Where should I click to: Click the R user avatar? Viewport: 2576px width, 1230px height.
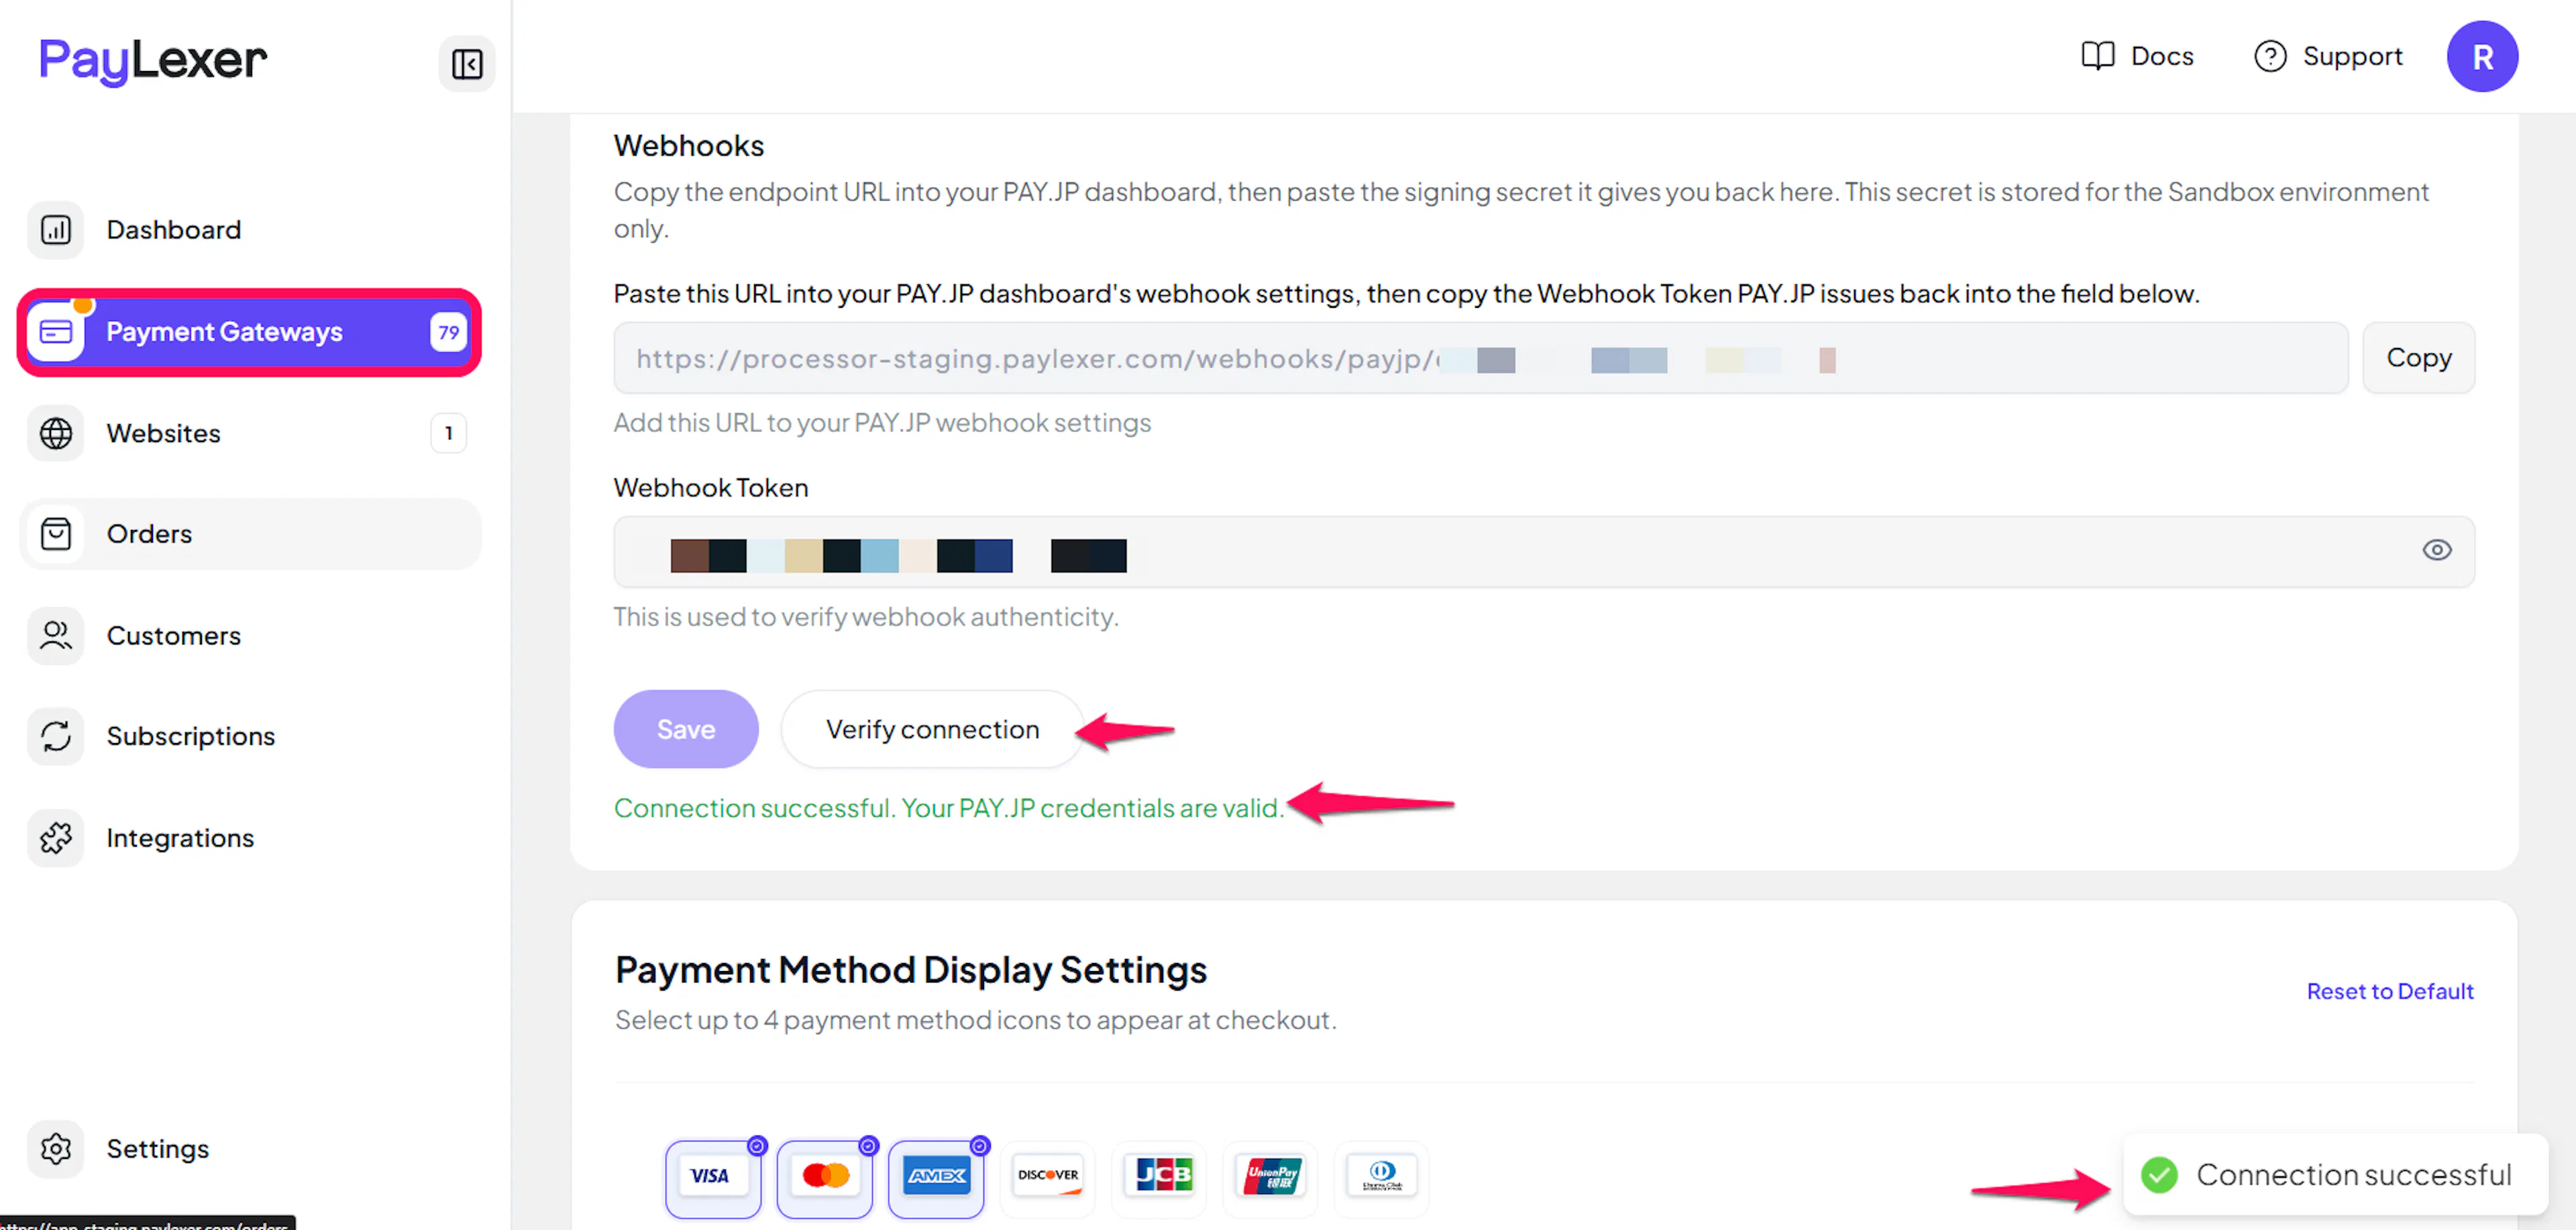[2482, 57]
